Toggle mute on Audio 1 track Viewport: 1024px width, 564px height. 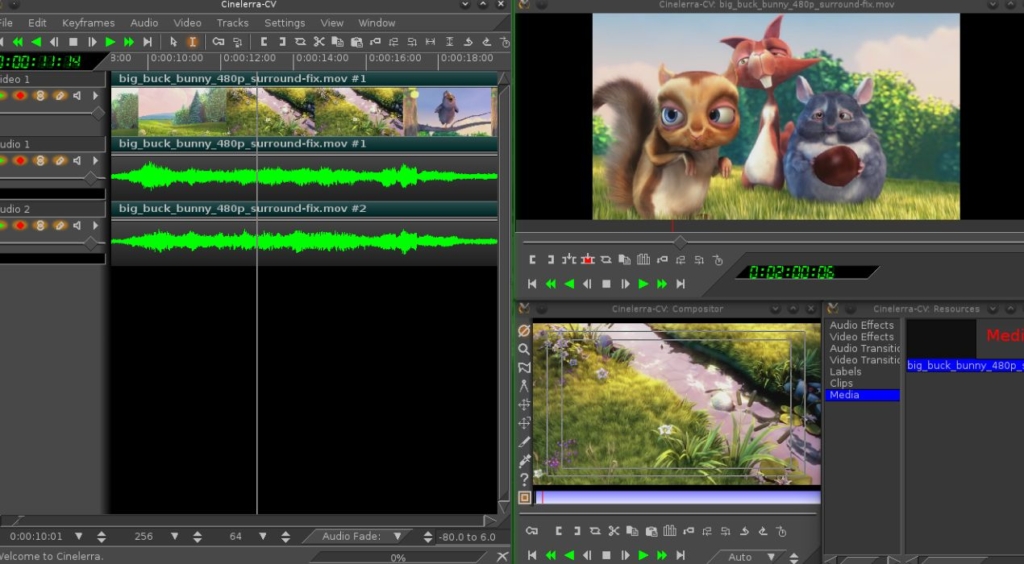click(77, 161)
